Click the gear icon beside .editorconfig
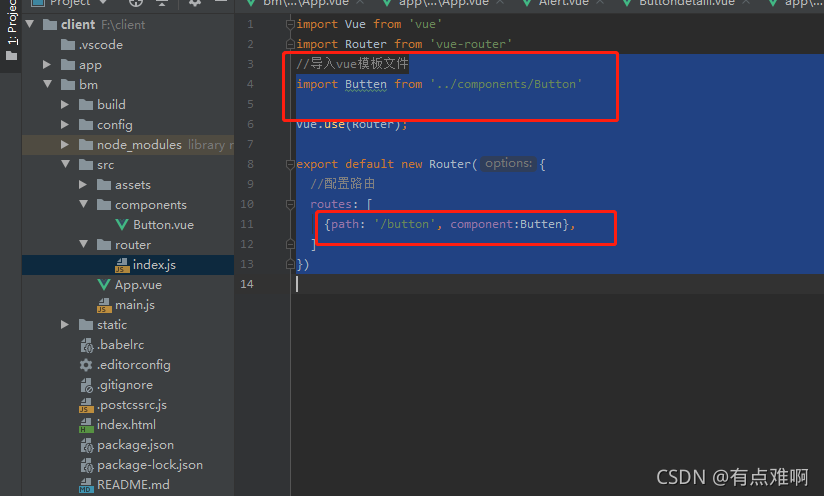Viewport: 824px width, 496px height. tap(86, 365)
